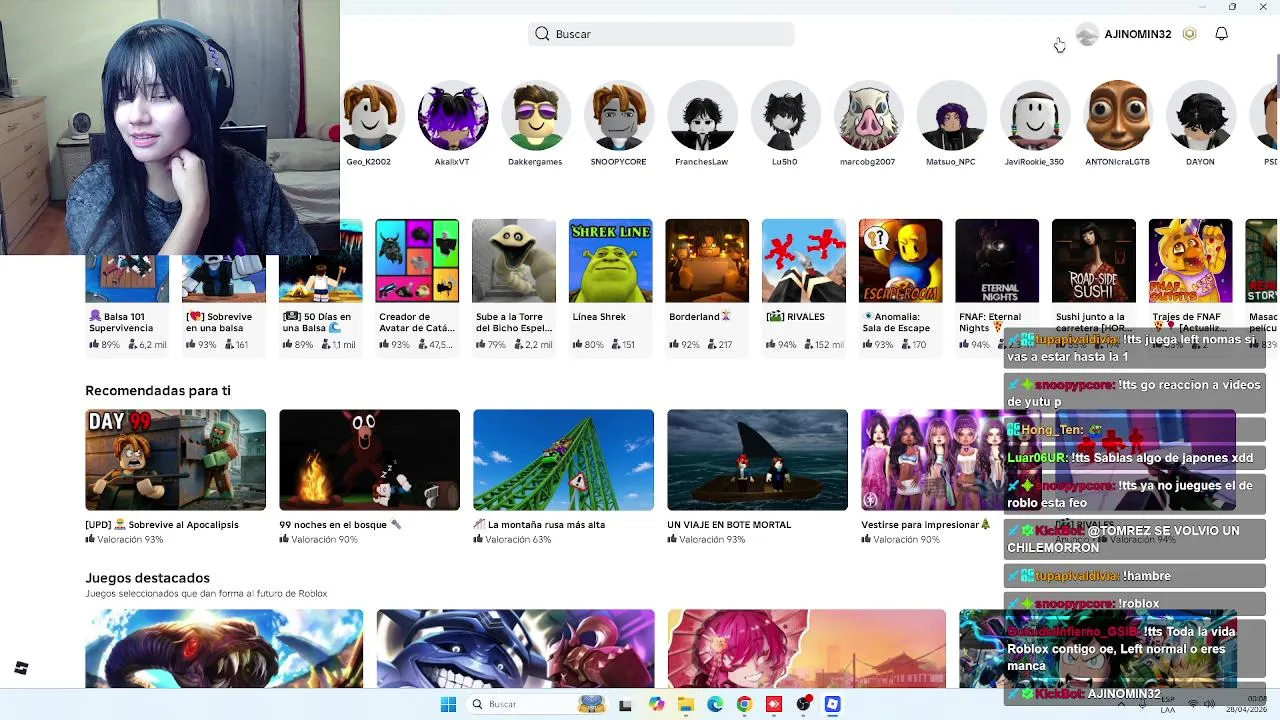Image resolution: width=1280 pixels, height=720 pixels.
Task: Click the Juegos destacados heading
Action: 147,578
